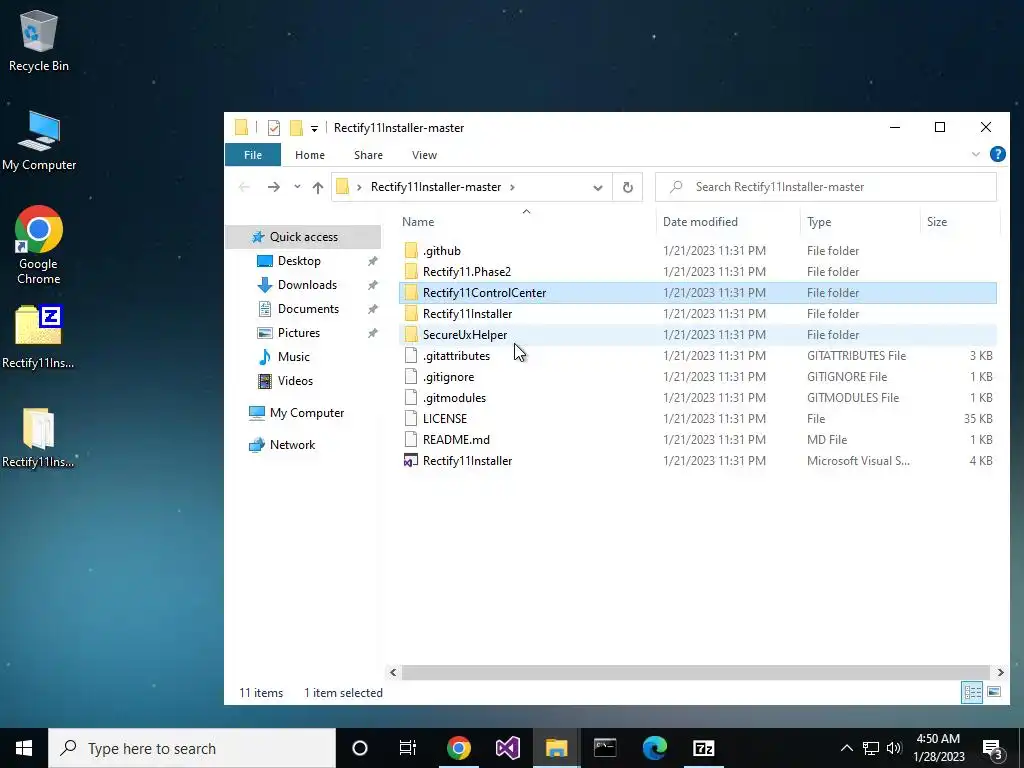Select Network in the navigation pane

[x=292, y=445]
